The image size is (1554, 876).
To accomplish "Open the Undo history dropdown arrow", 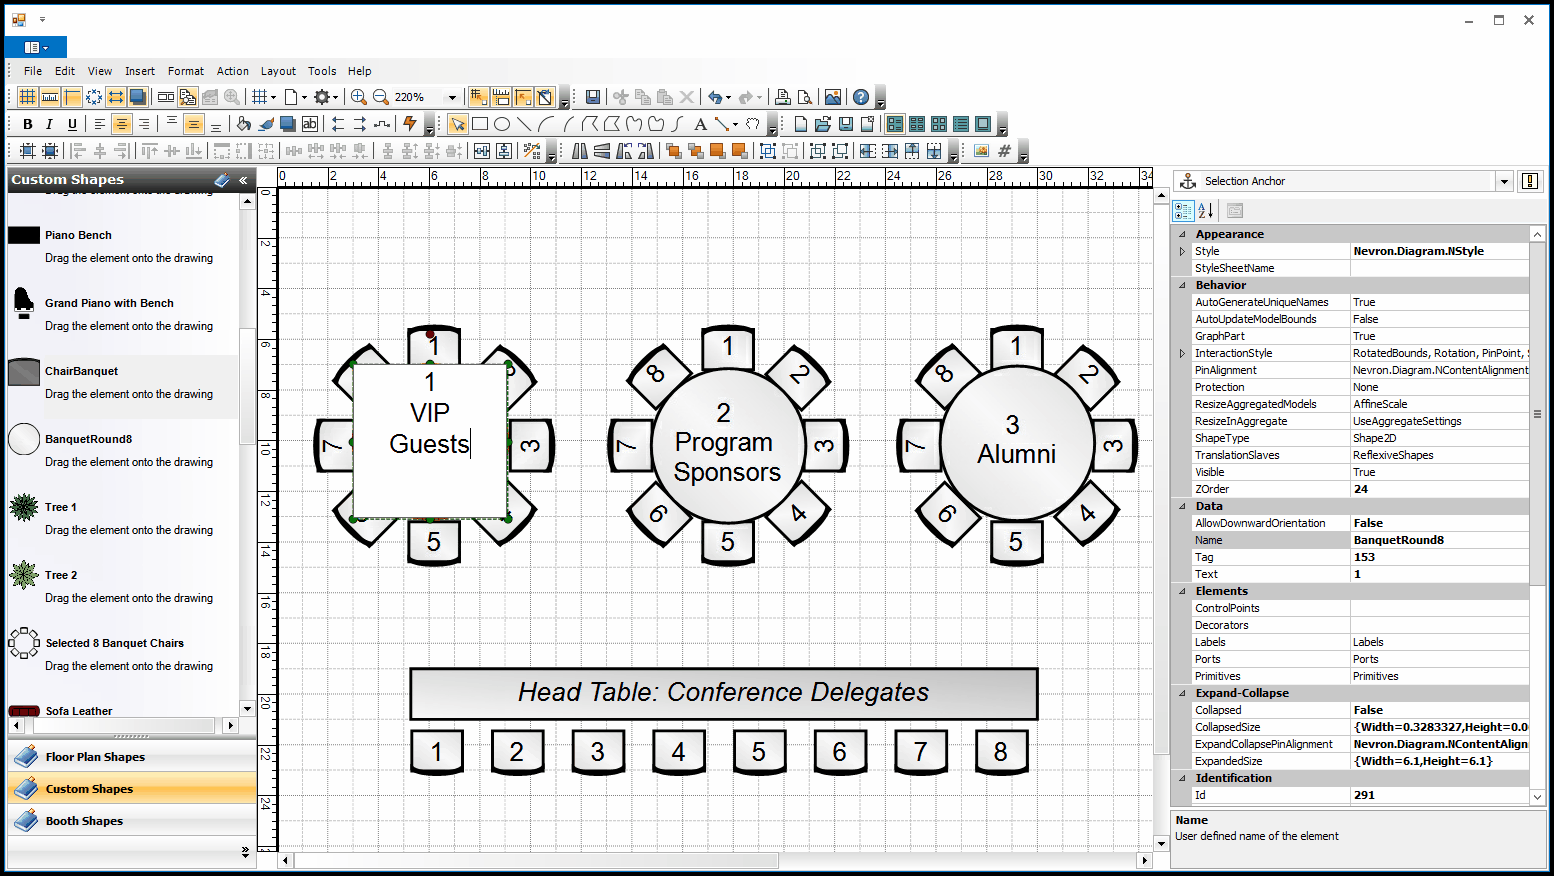I will pos(728,97).
